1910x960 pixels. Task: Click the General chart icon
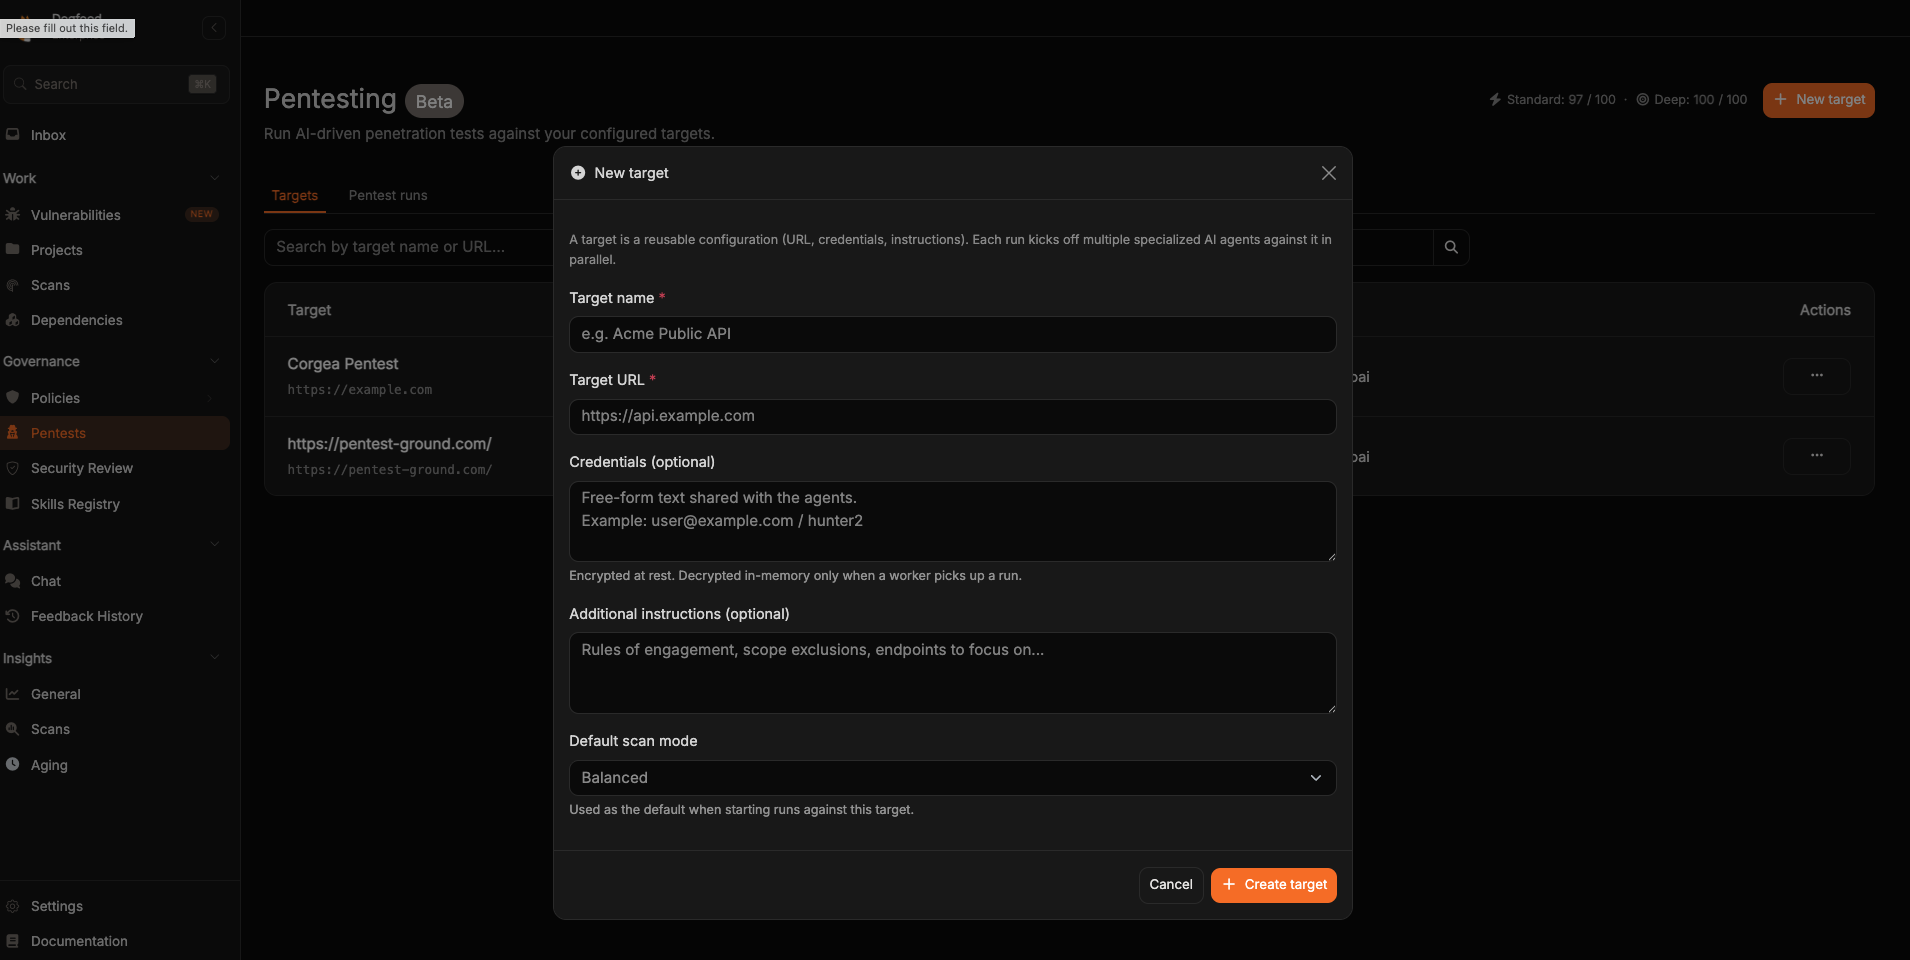pos(12,693)
